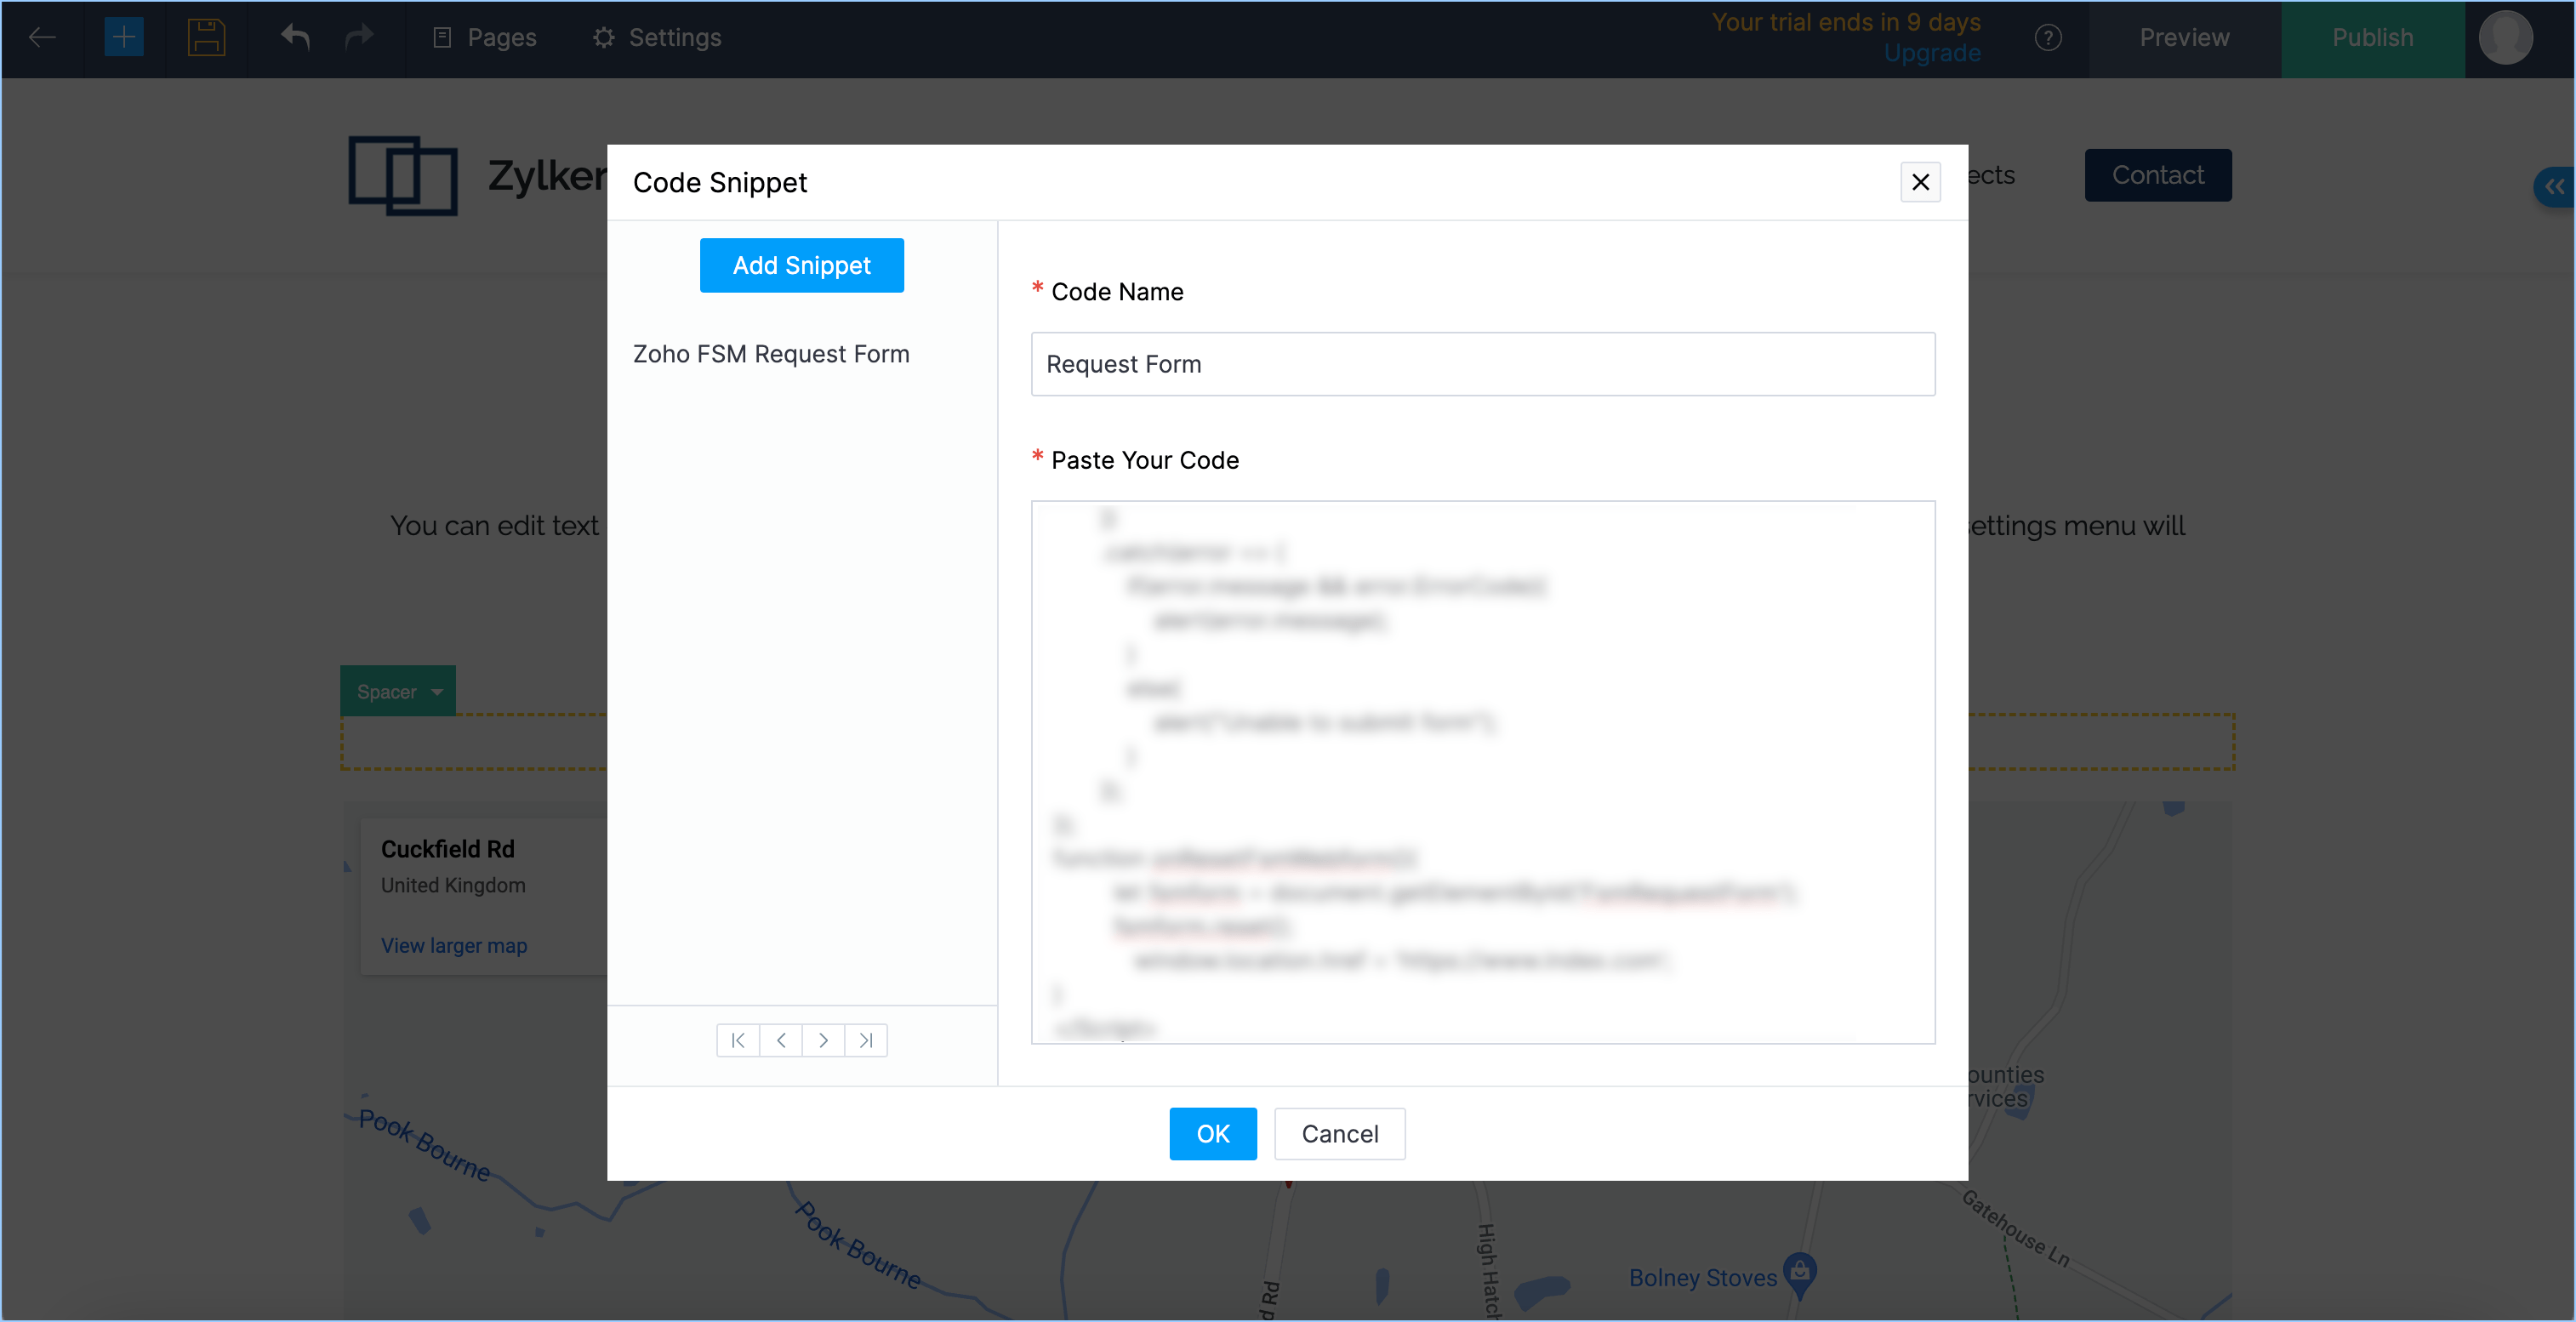2576x1322 pixels.
Task: Jump to last snippets page
Action: coord(866,1040)
